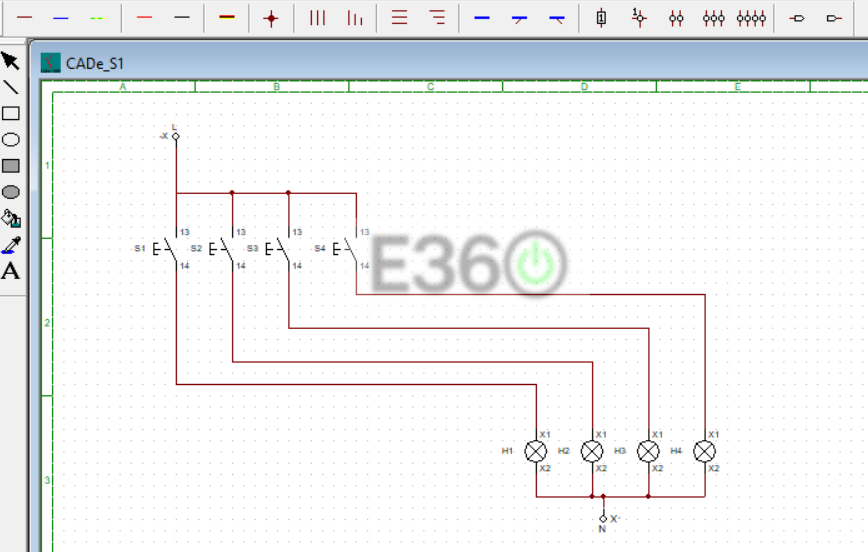Select the two-terminal connector symbol
The width and height of the screenshot is (868, 552).
tap(676, 18)
